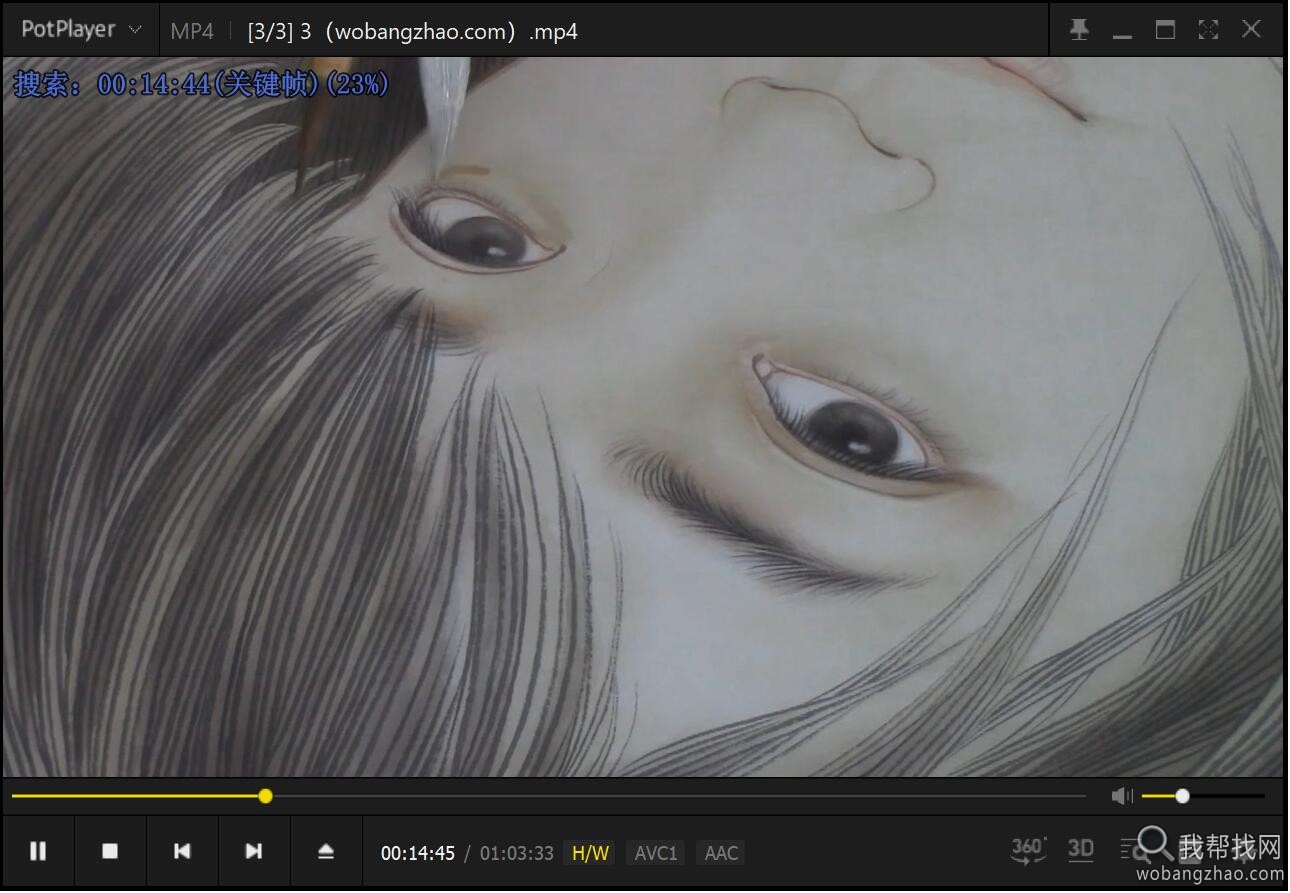This screenshot has height=893, width=1290.
Task: Go to the previous file
Action: coord(182,851)
